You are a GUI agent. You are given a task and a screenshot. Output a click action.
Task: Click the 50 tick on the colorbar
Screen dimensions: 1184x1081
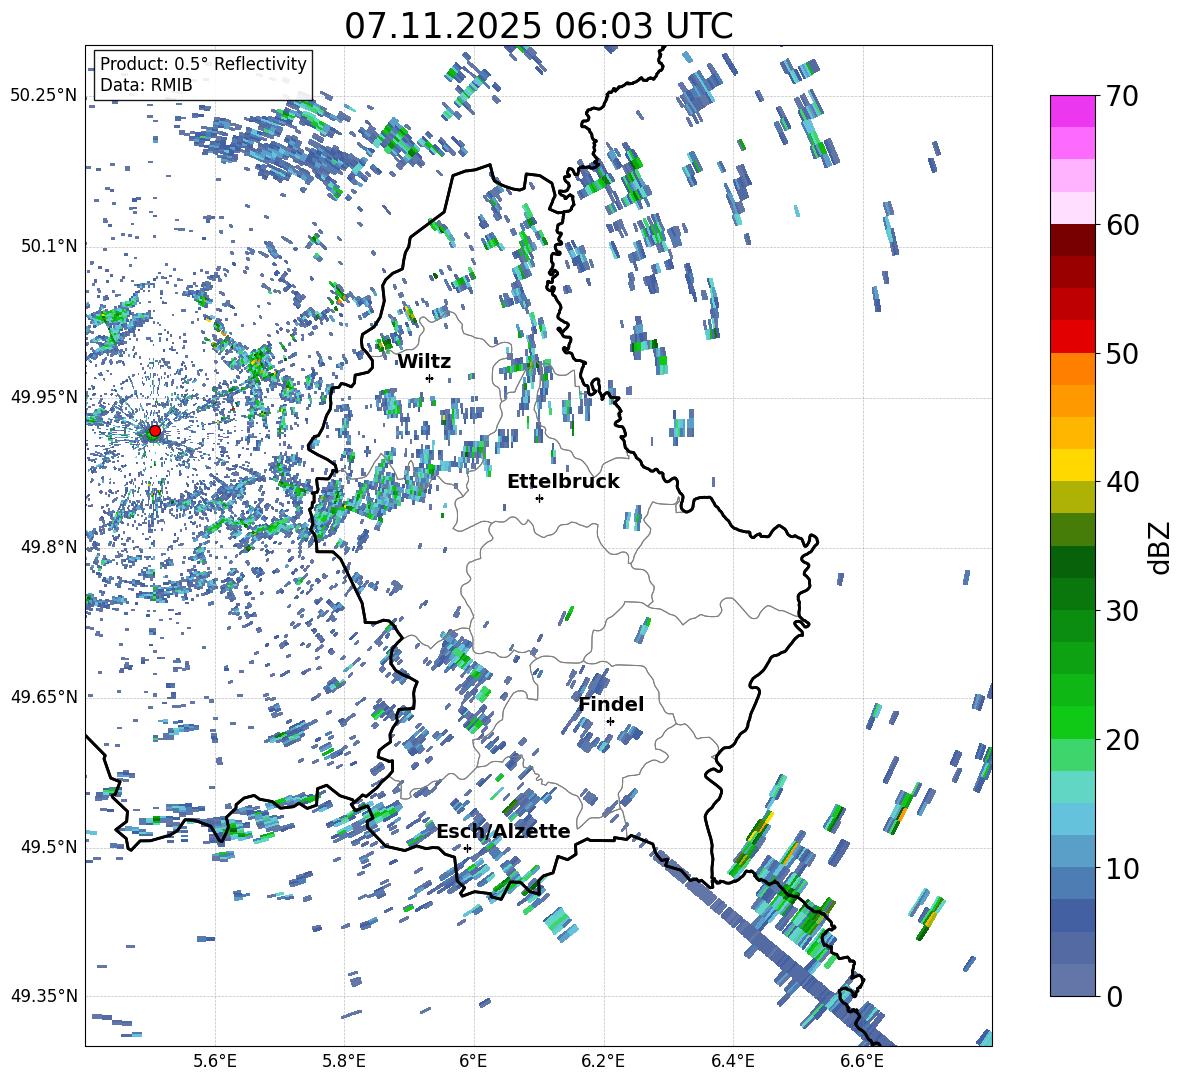tap(1122, 353)
